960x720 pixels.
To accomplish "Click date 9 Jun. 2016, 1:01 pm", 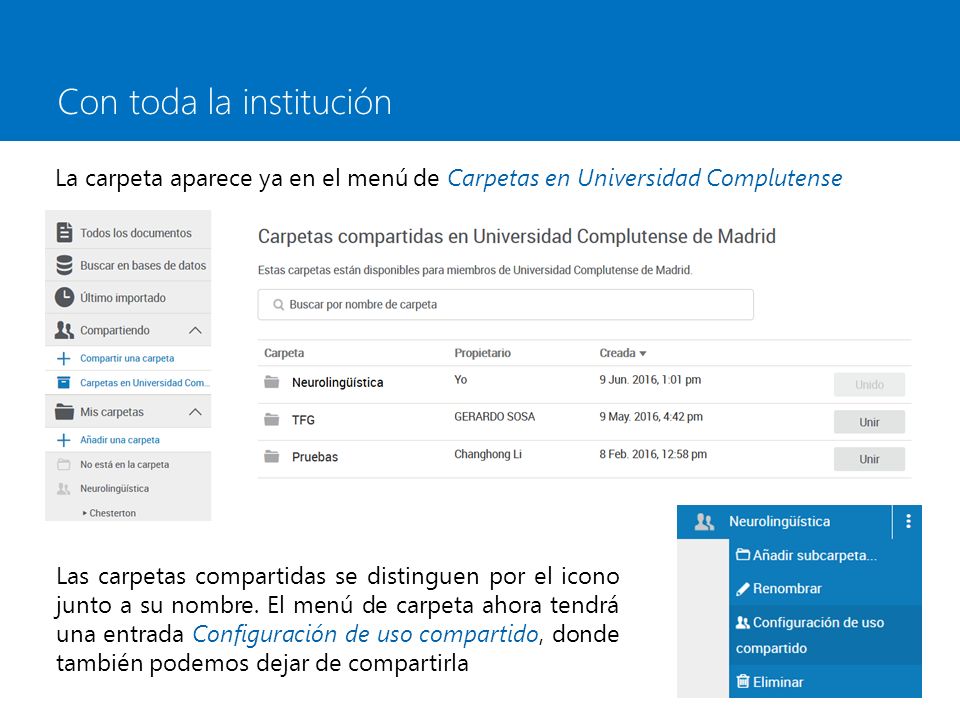I will click(x=650, y=380).
